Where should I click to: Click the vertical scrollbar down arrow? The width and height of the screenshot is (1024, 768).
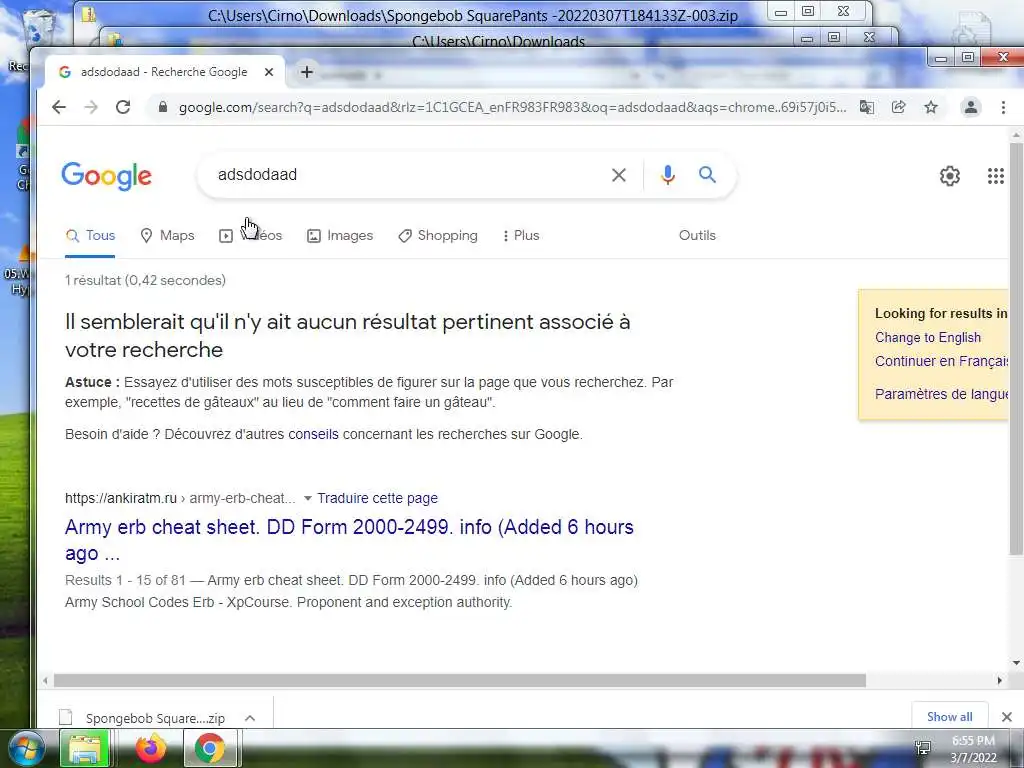click(x=1016, y=663)
